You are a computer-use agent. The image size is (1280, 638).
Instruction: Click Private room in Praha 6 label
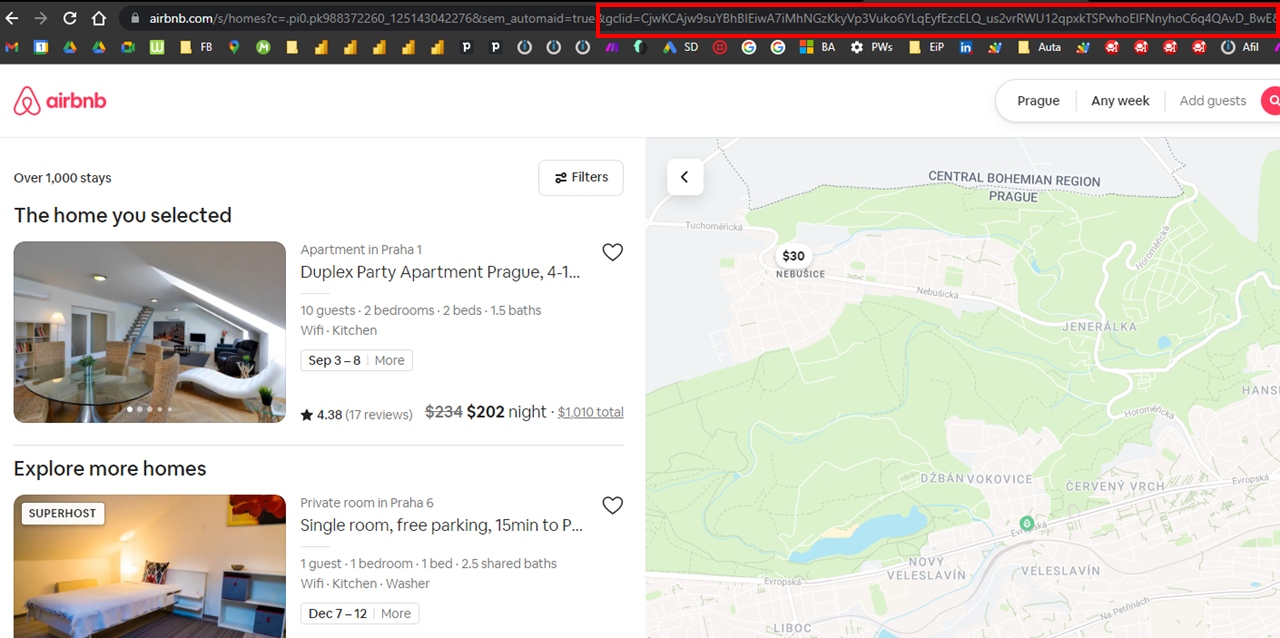coord(367,503)
